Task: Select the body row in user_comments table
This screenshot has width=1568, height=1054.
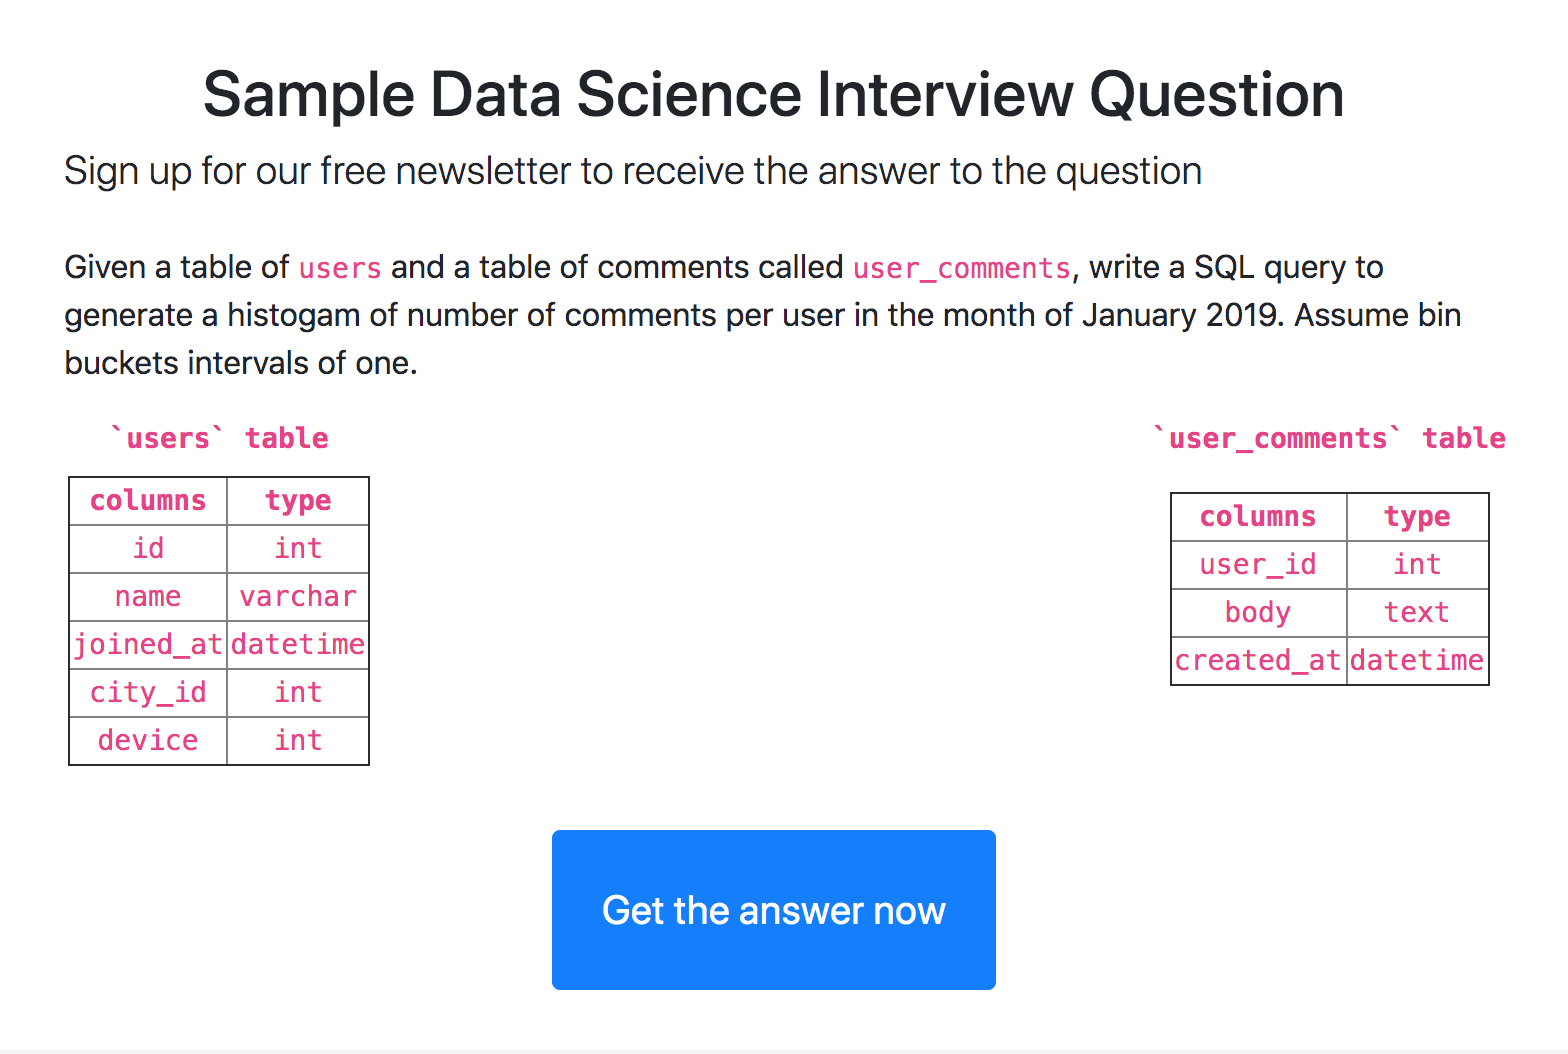Action: [1258, 612]
